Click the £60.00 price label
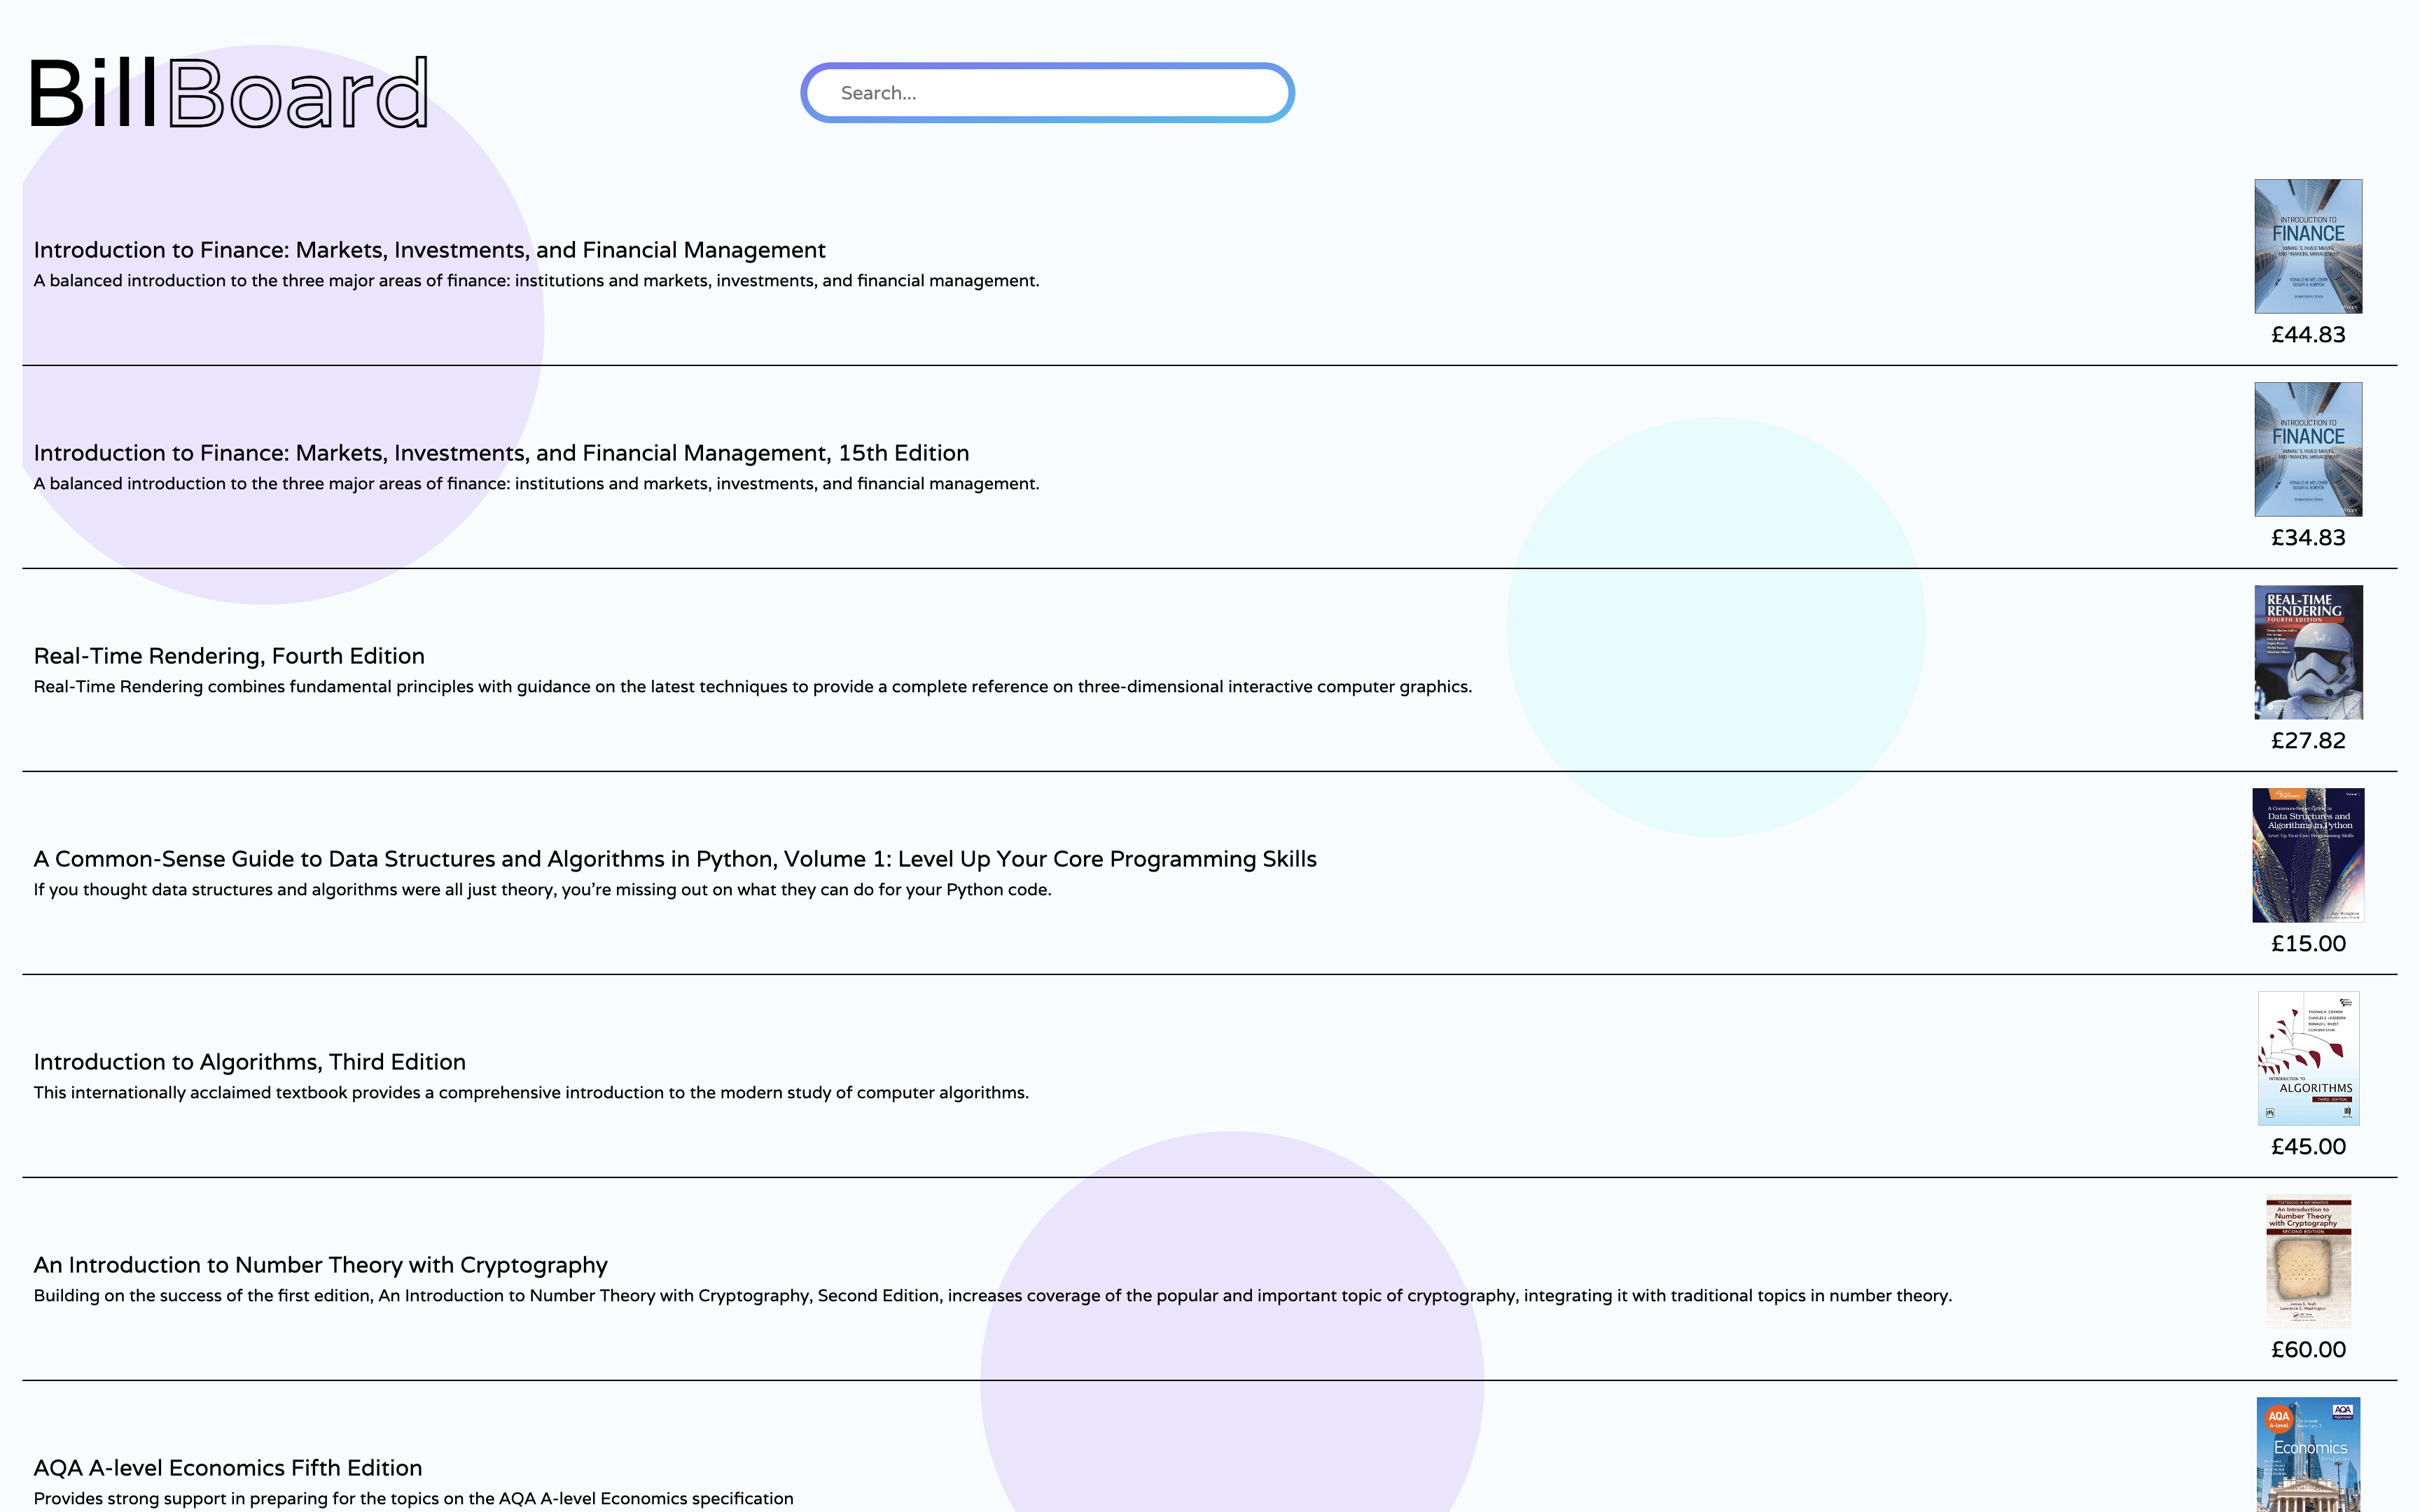The image size is (2420, 1512). [2308, 1350]
